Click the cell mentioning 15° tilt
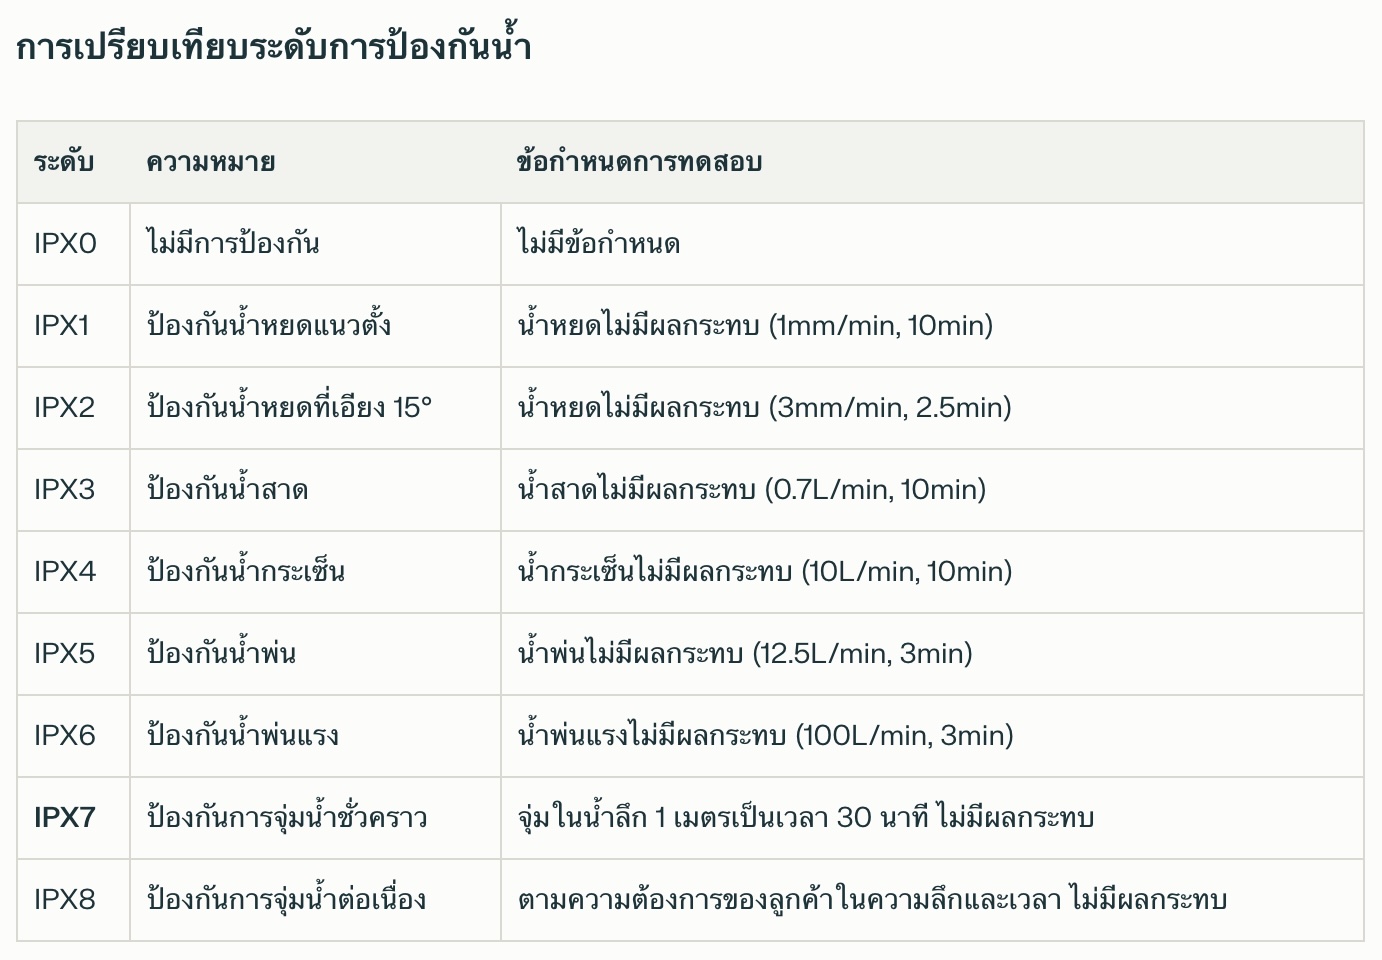This screenshot has height=960, width=1382. [x=289, y=408]
